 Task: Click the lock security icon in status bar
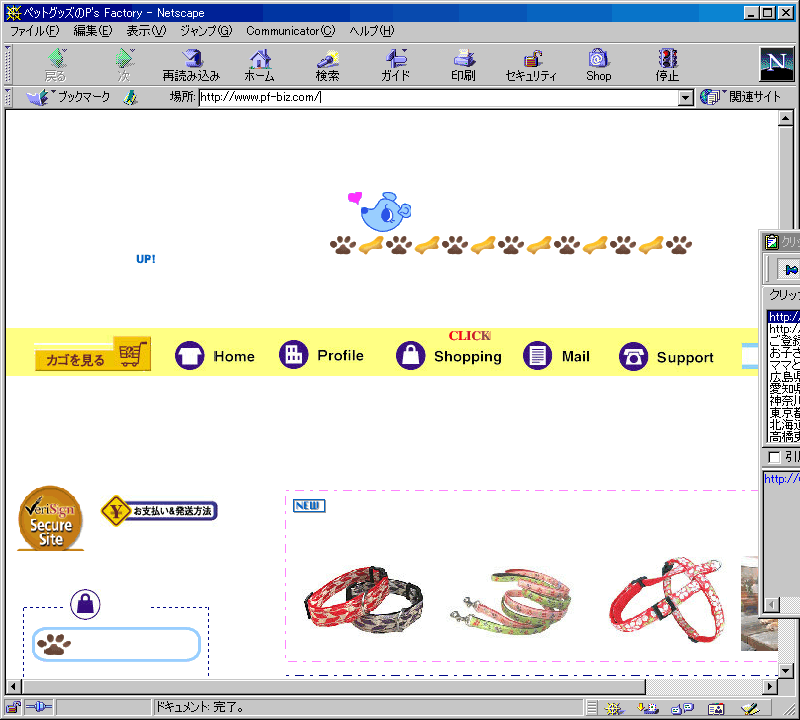click(13, 707)
